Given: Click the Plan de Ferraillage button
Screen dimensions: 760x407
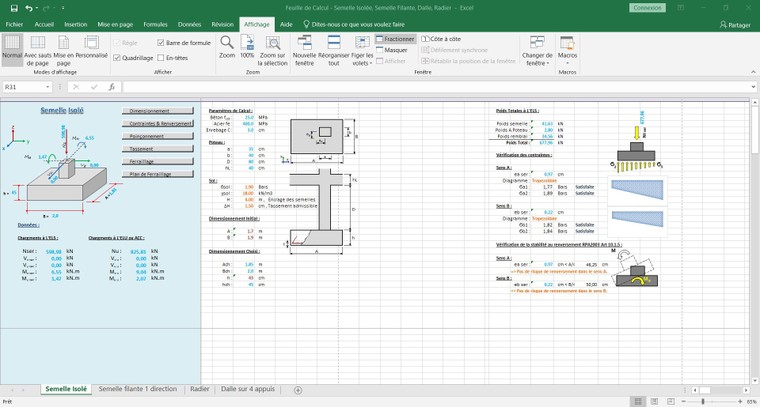Looking at the screenshot, I should (x=158, y=174).
